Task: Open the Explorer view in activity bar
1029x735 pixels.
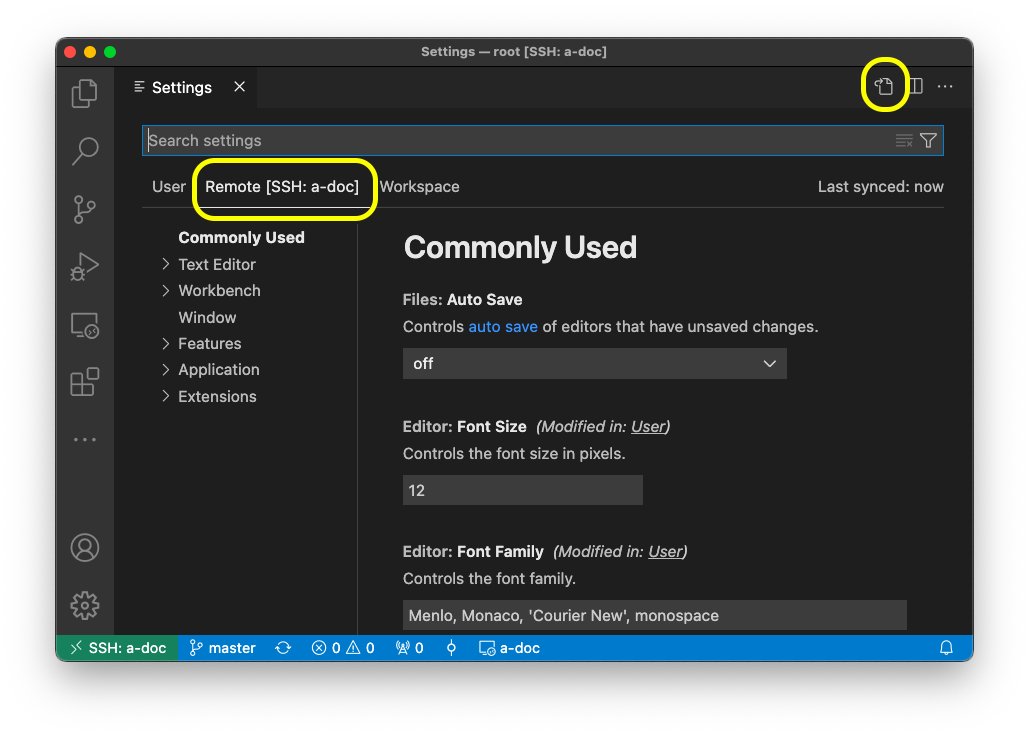Action: (85, 93)
